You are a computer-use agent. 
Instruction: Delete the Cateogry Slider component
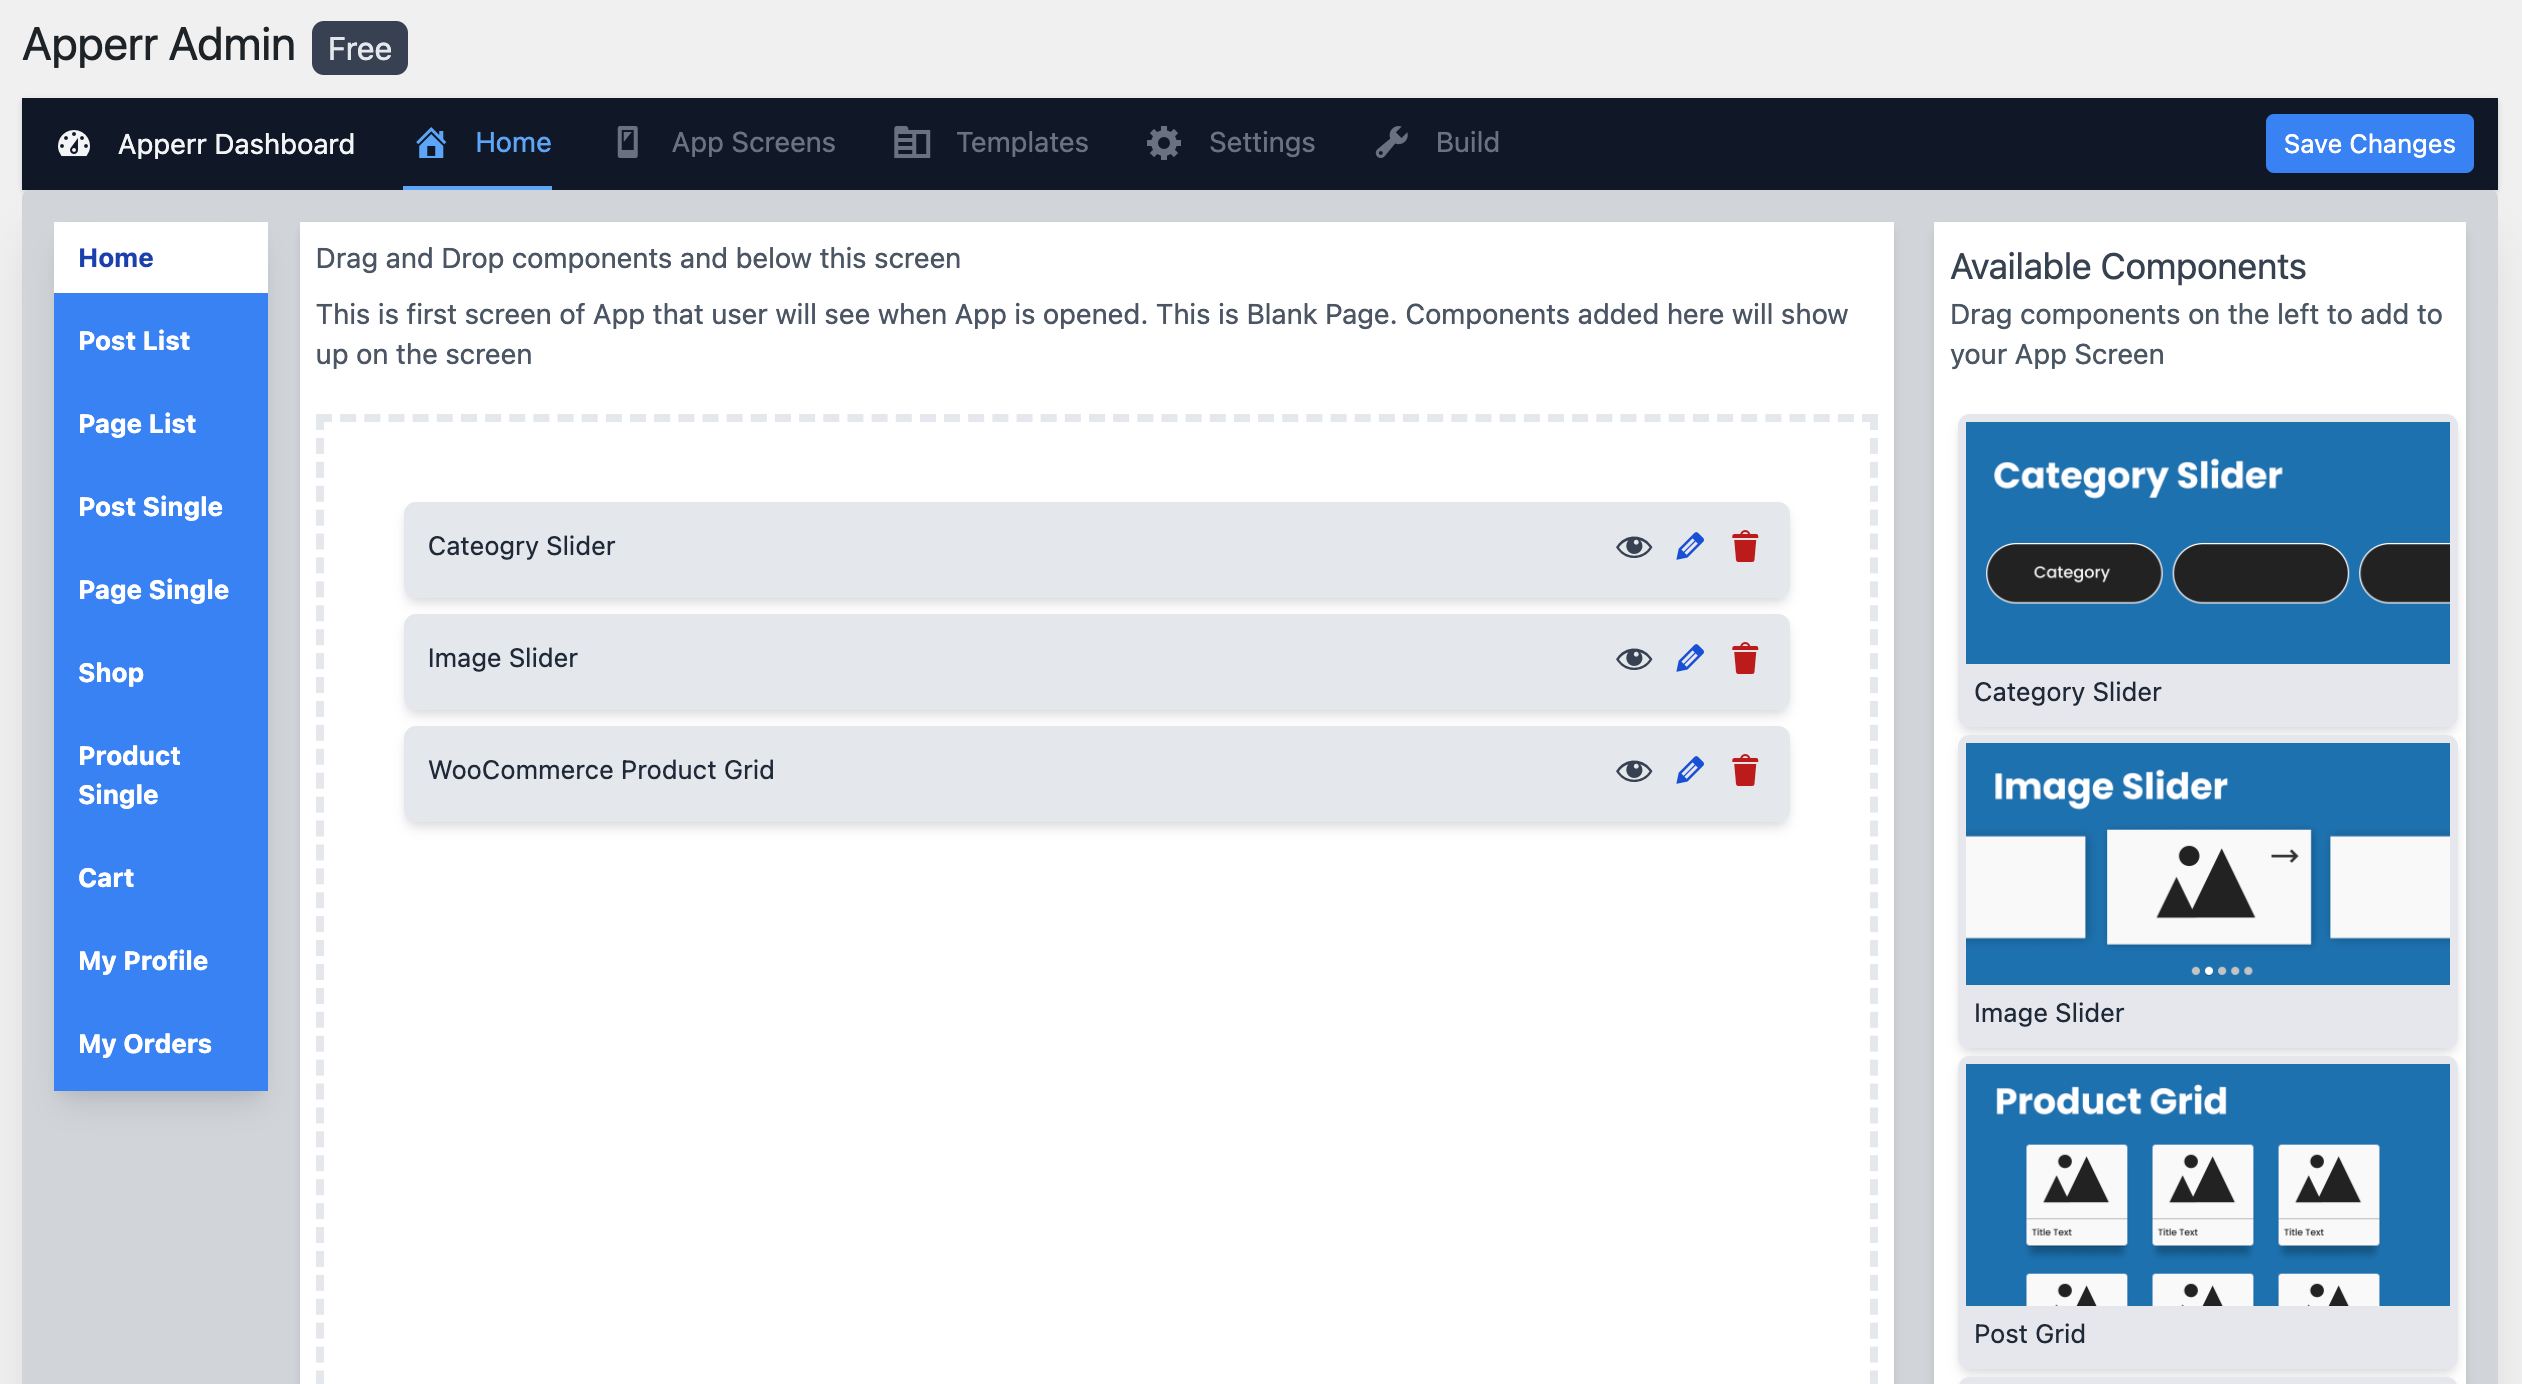click(1745, 546)
